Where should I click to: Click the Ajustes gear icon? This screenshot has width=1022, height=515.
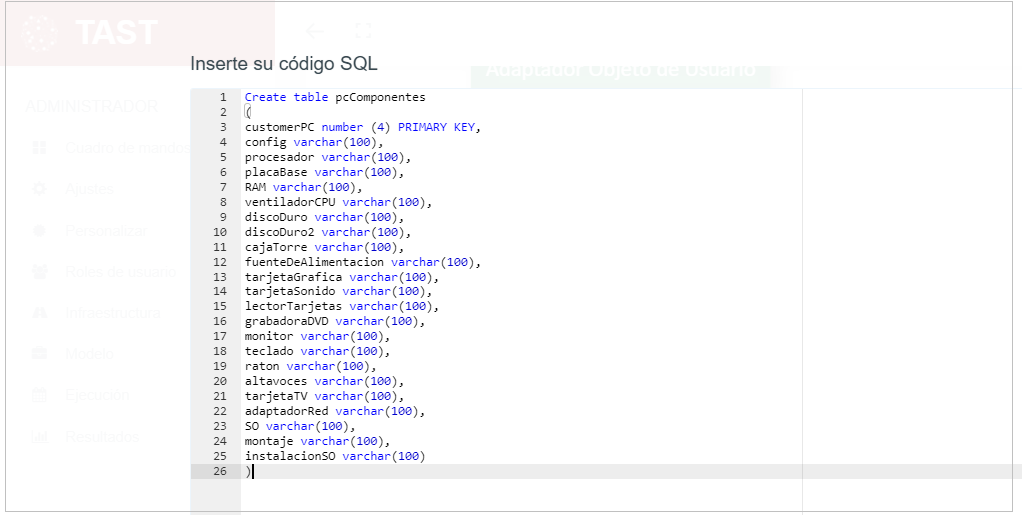tap(40, 189)
